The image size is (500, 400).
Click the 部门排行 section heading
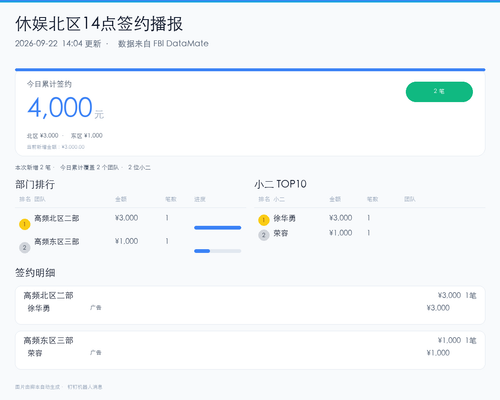(x=35, y=184)
